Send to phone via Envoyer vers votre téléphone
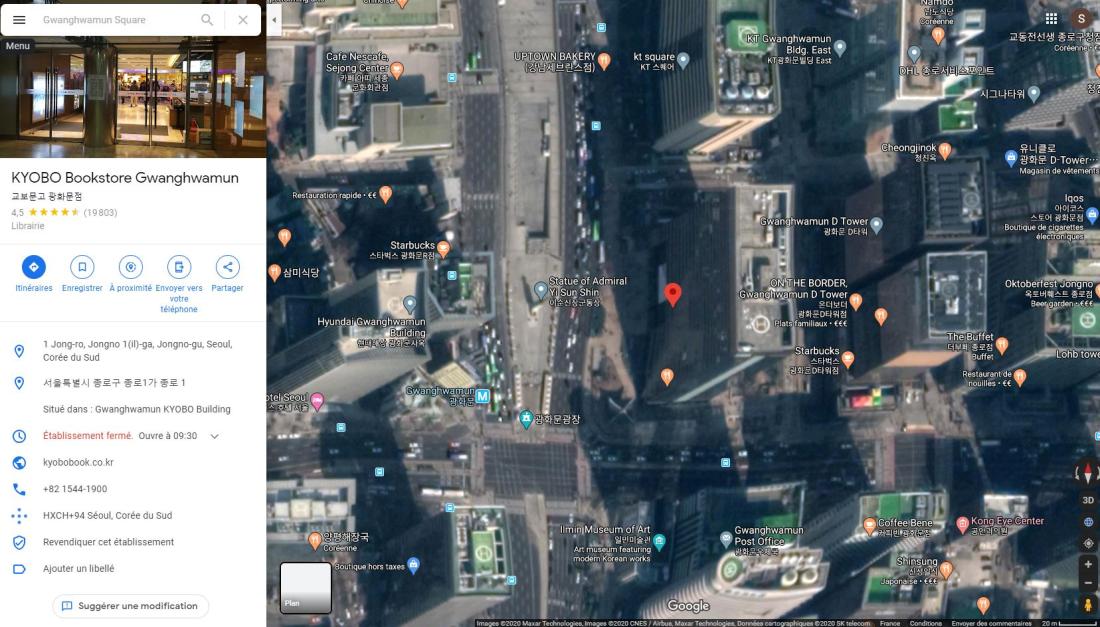Viewport: 1100px width, 627px height. (179, 284)
